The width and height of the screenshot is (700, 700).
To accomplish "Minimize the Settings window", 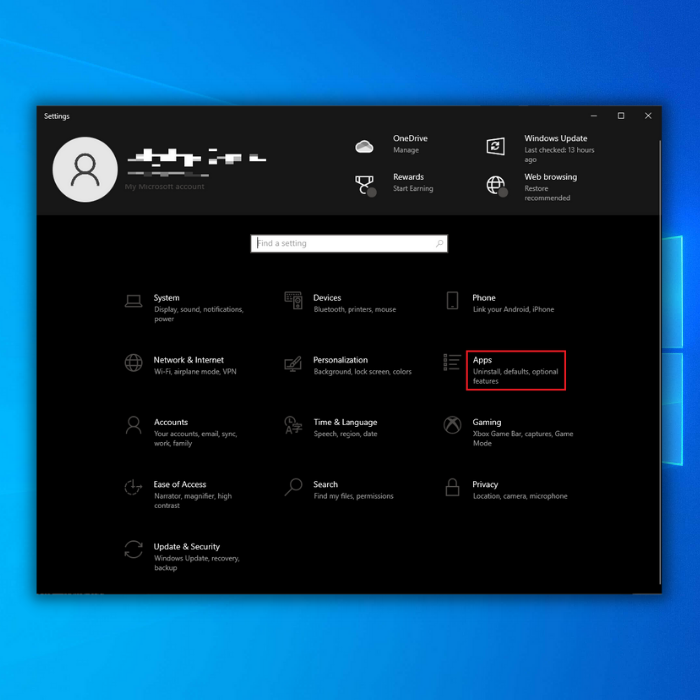I will pos(594,116).
